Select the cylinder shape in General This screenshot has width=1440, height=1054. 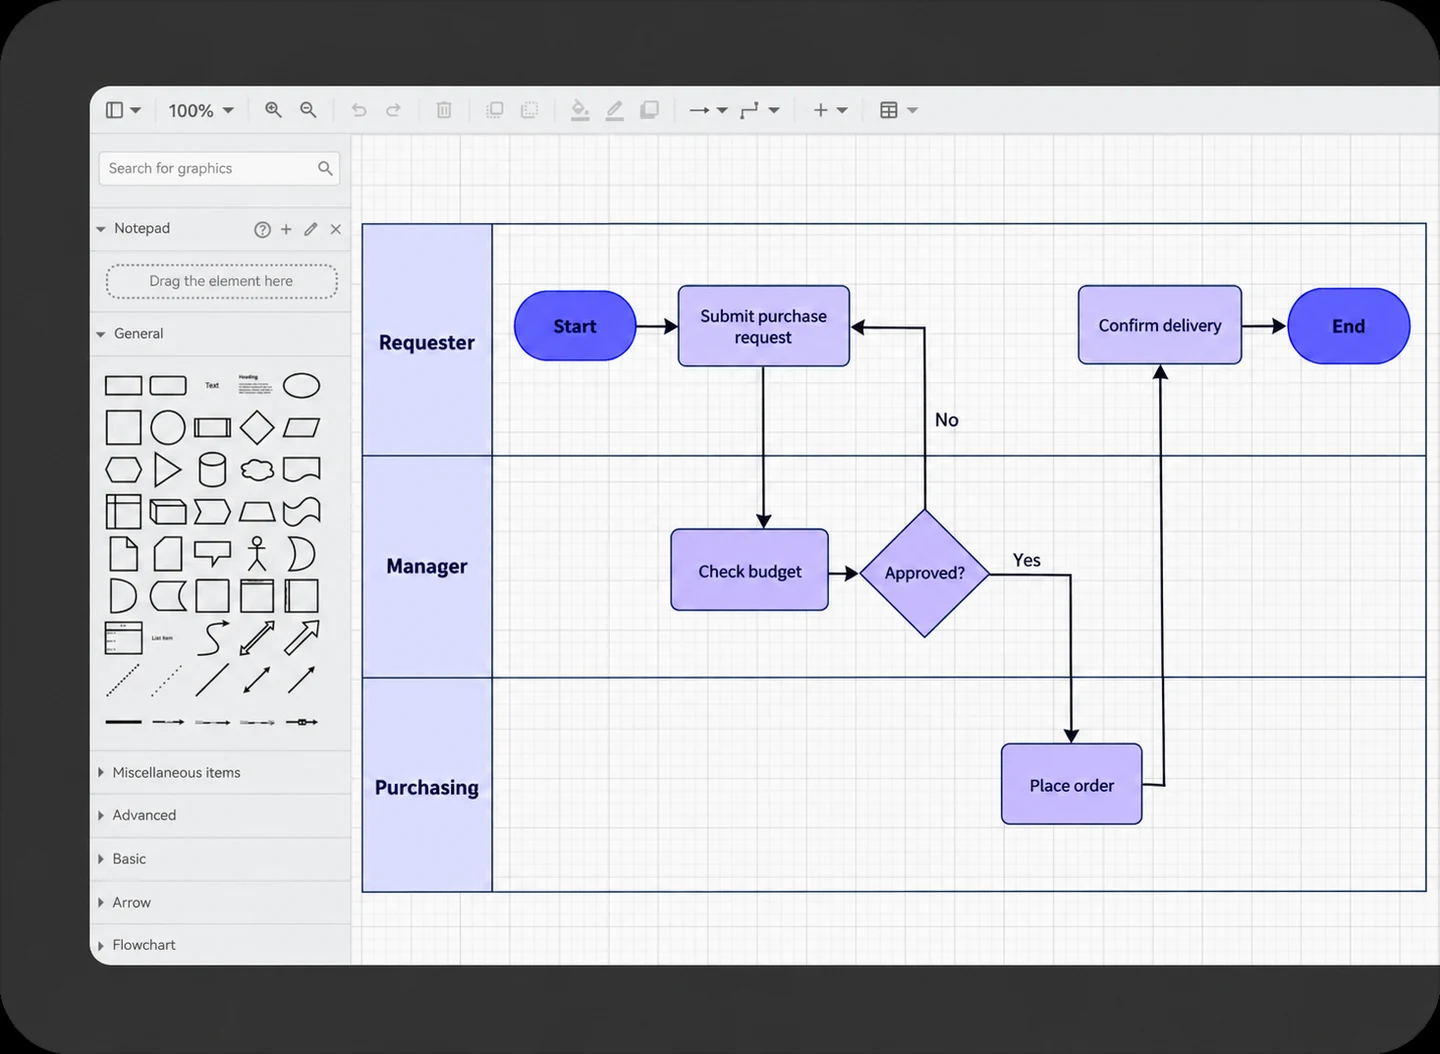tap(212, 469)
